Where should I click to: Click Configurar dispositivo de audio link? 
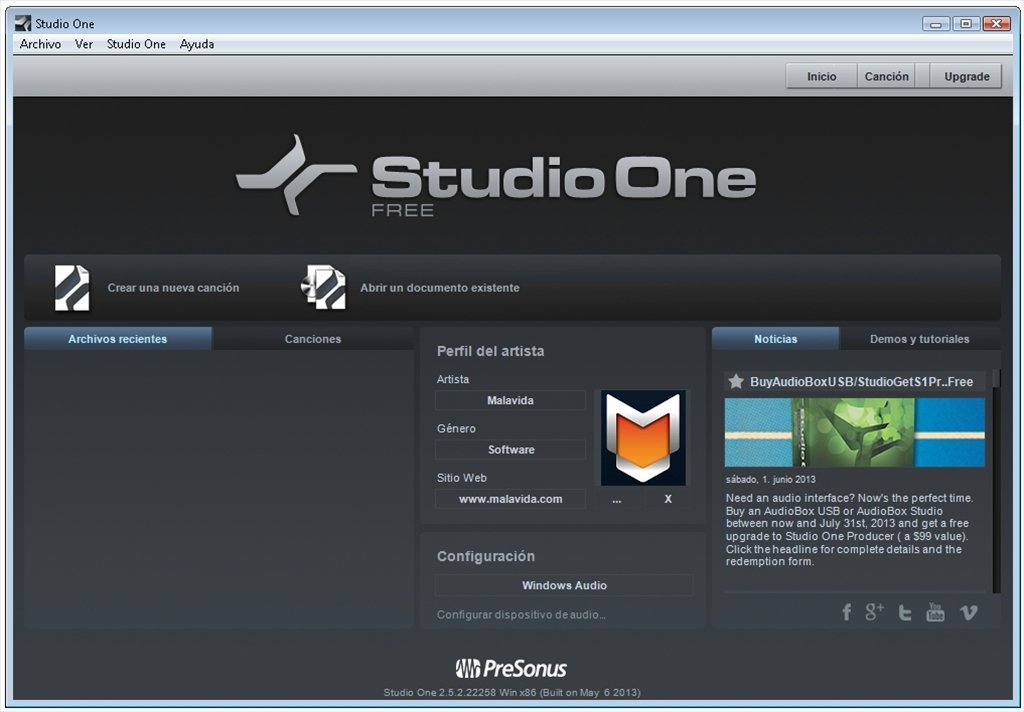[521, 615]
